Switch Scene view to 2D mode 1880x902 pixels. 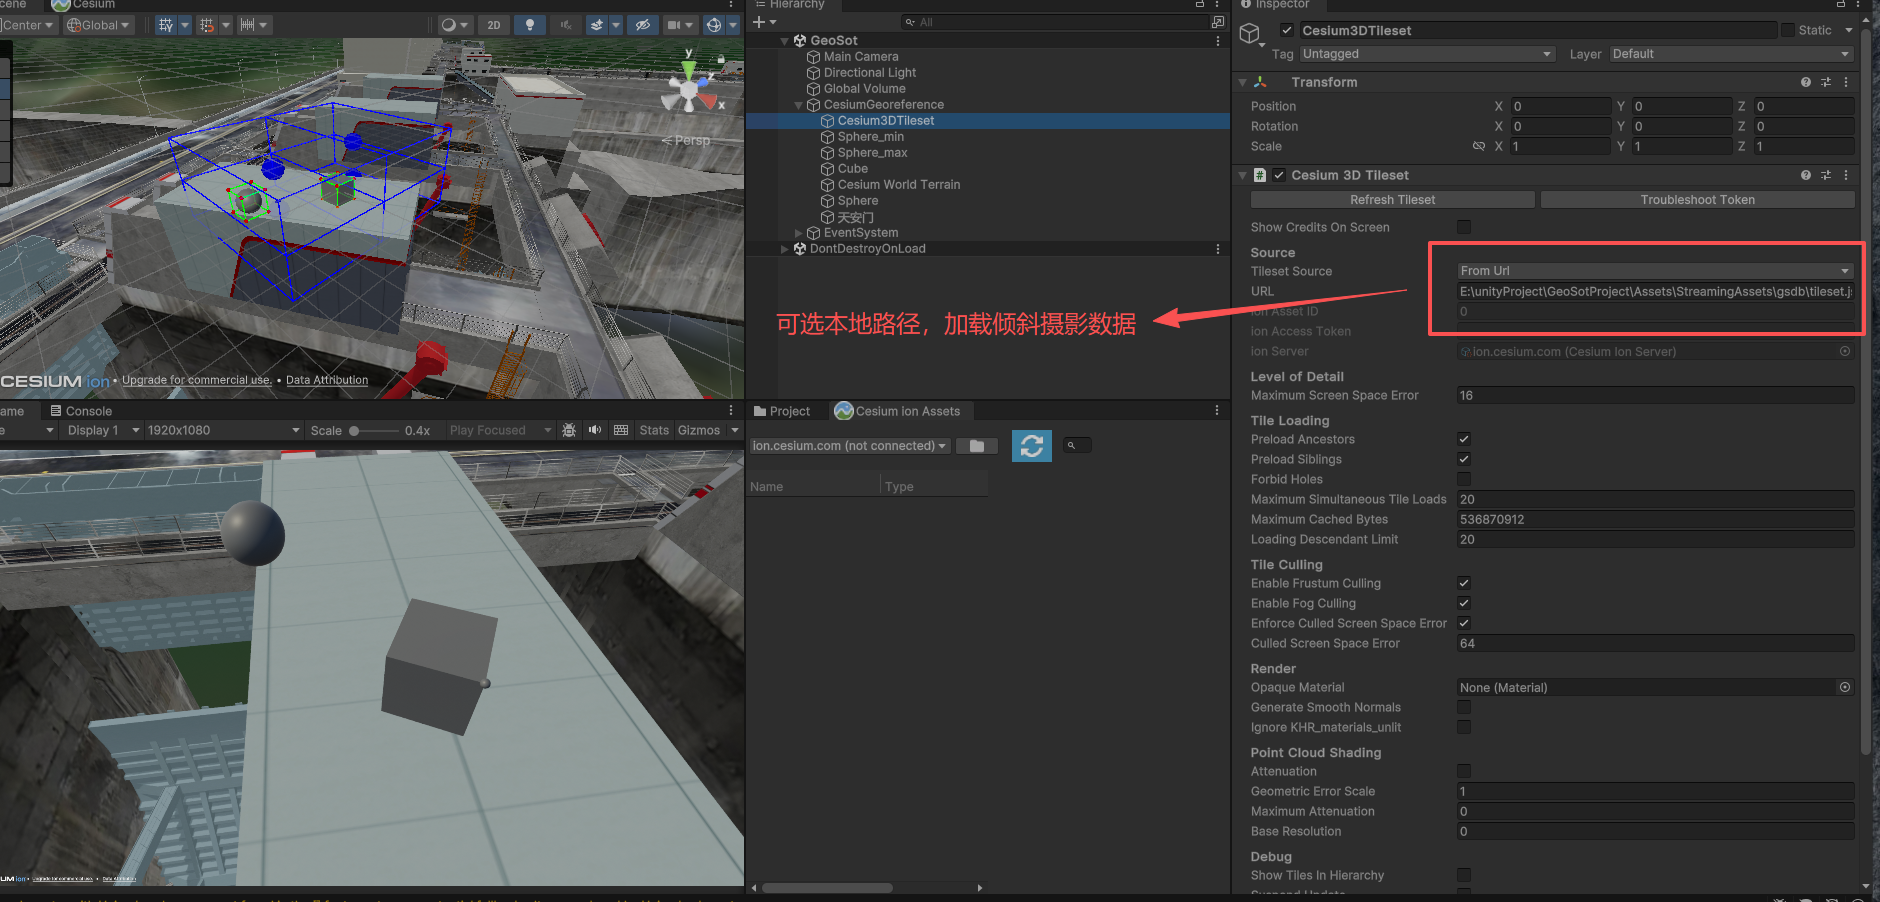pyautogui.click(x=494, y=25)
